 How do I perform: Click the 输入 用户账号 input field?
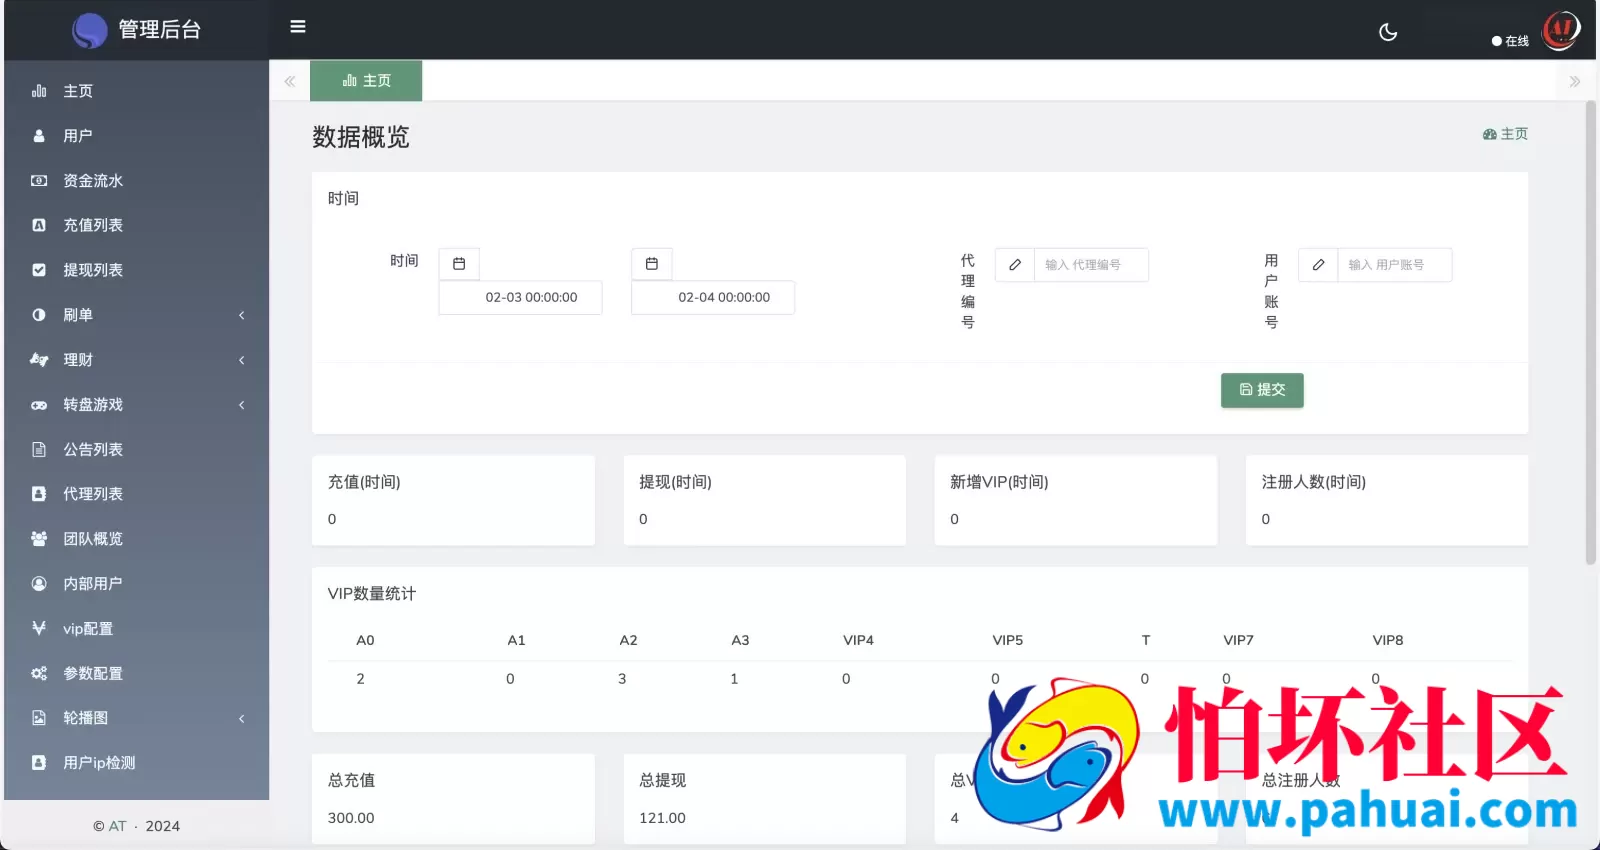click(x=1394, y=265)
